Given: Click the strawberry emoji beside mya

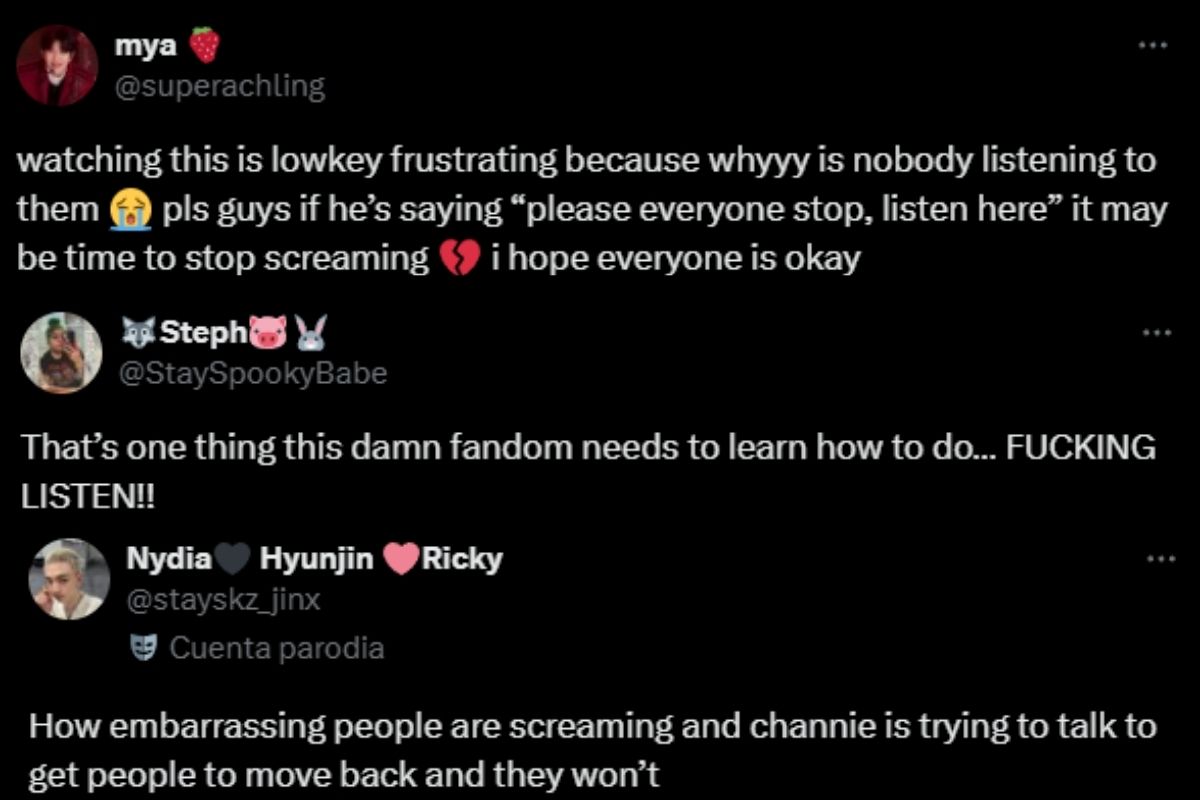Looking at the screenshot, I should pos(205,44).
